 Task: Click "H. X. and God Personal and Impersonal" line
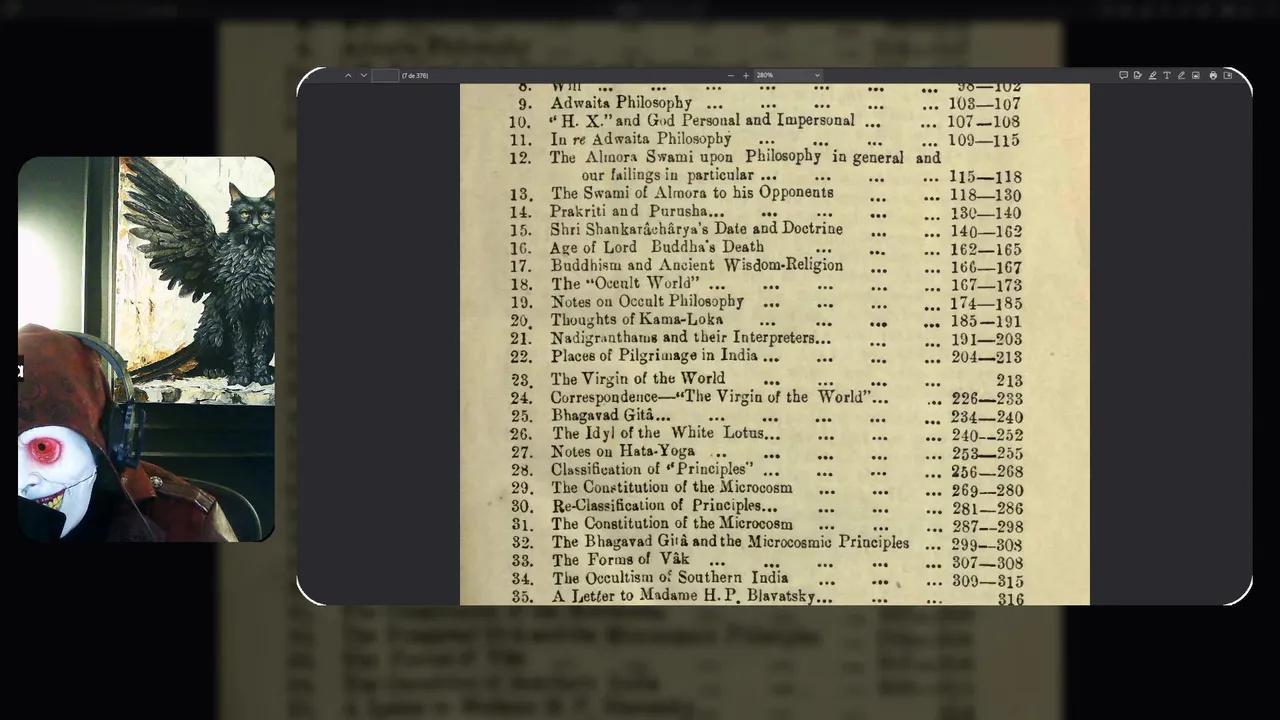[x=702, y=121]
